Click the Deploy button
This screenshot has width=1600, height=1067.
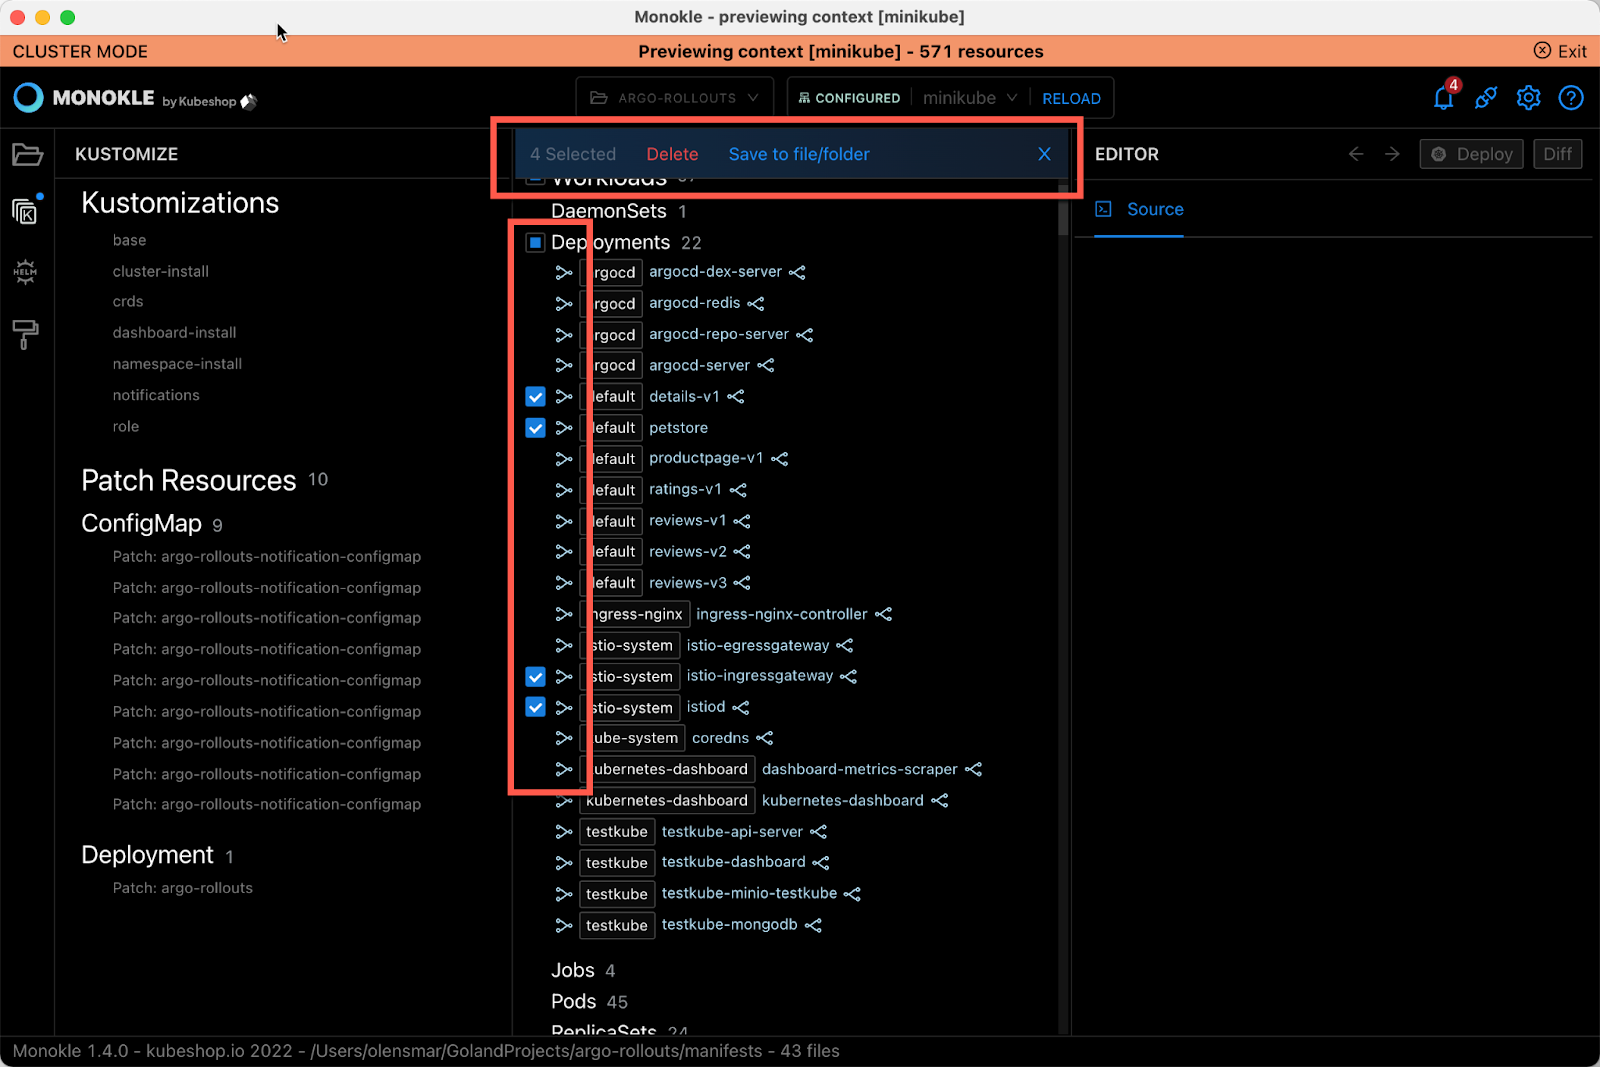tap(1471, 154)
